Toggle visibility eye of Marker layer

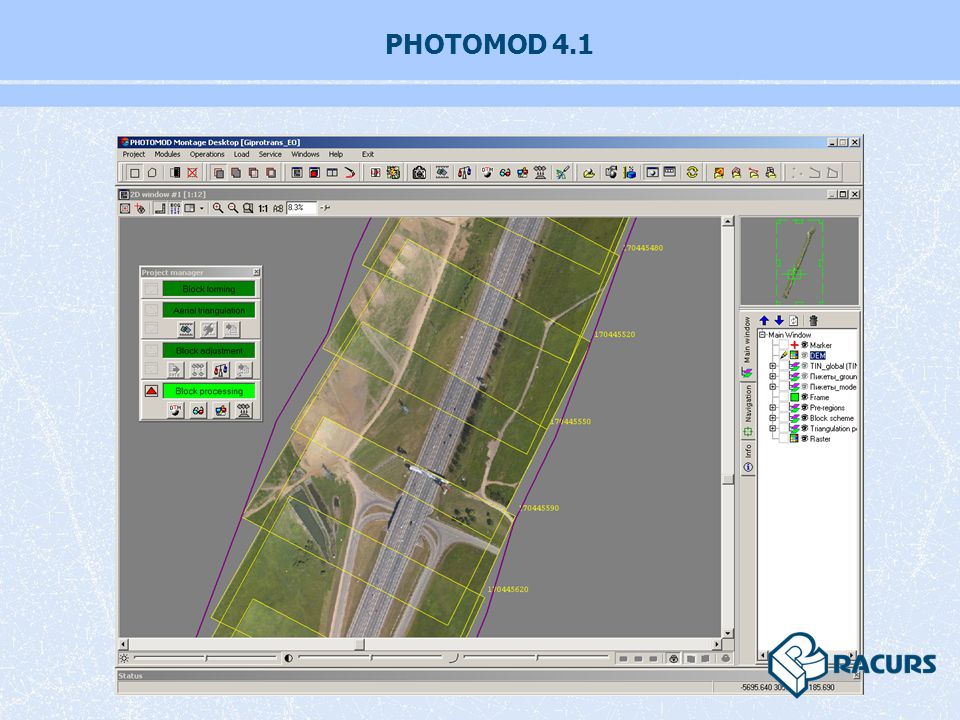[x=804, y=345]
